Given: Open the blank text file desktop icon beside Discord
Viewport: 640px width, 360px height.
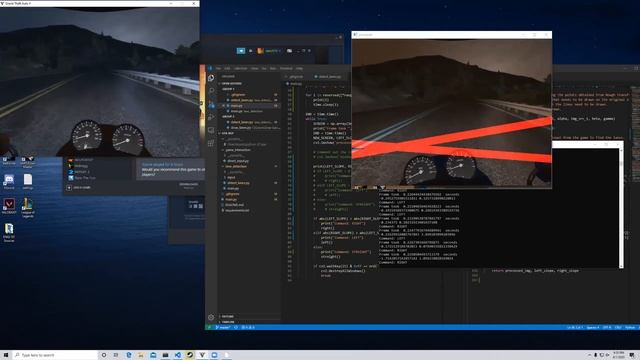Looking at the screenshot, I should point(28,182).
